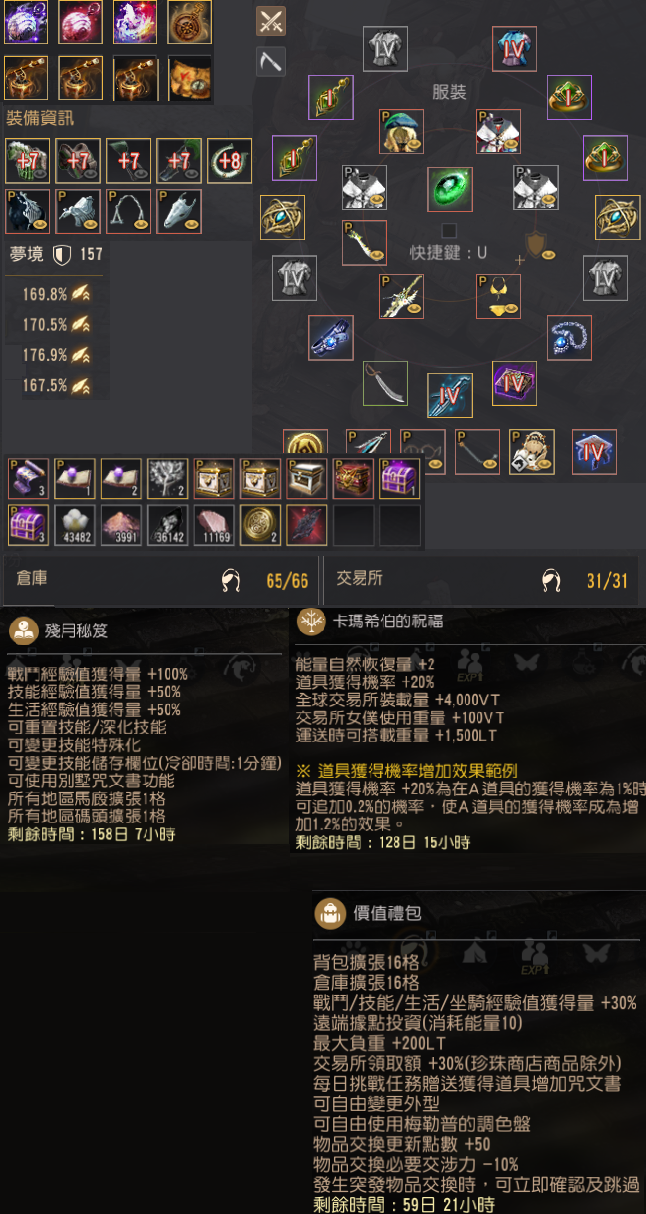Select the sickle life gear icon
This screenshot has width=646, height=1214.
271,62
